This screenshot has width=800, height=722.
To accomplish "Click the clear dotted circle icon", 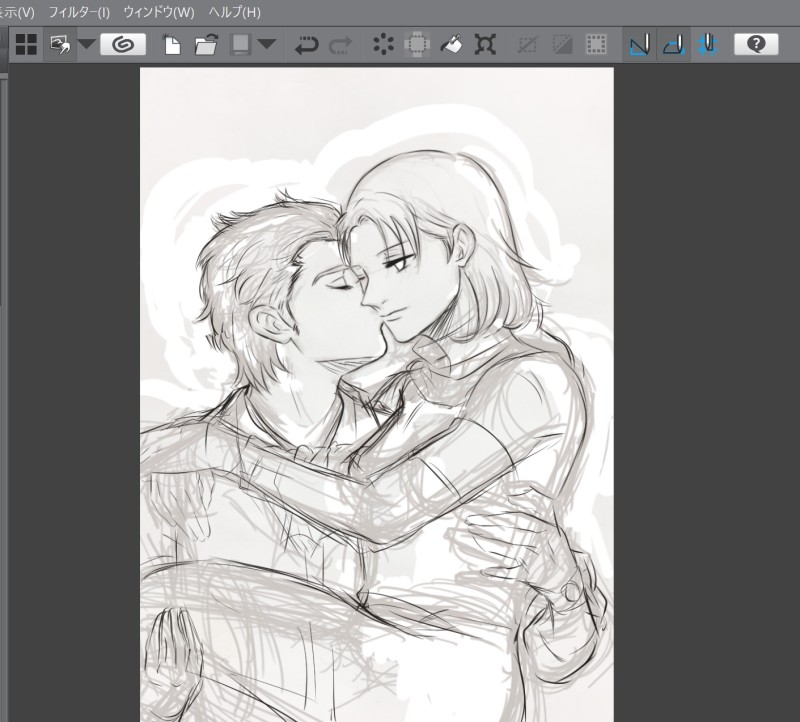I will point(383,44).
